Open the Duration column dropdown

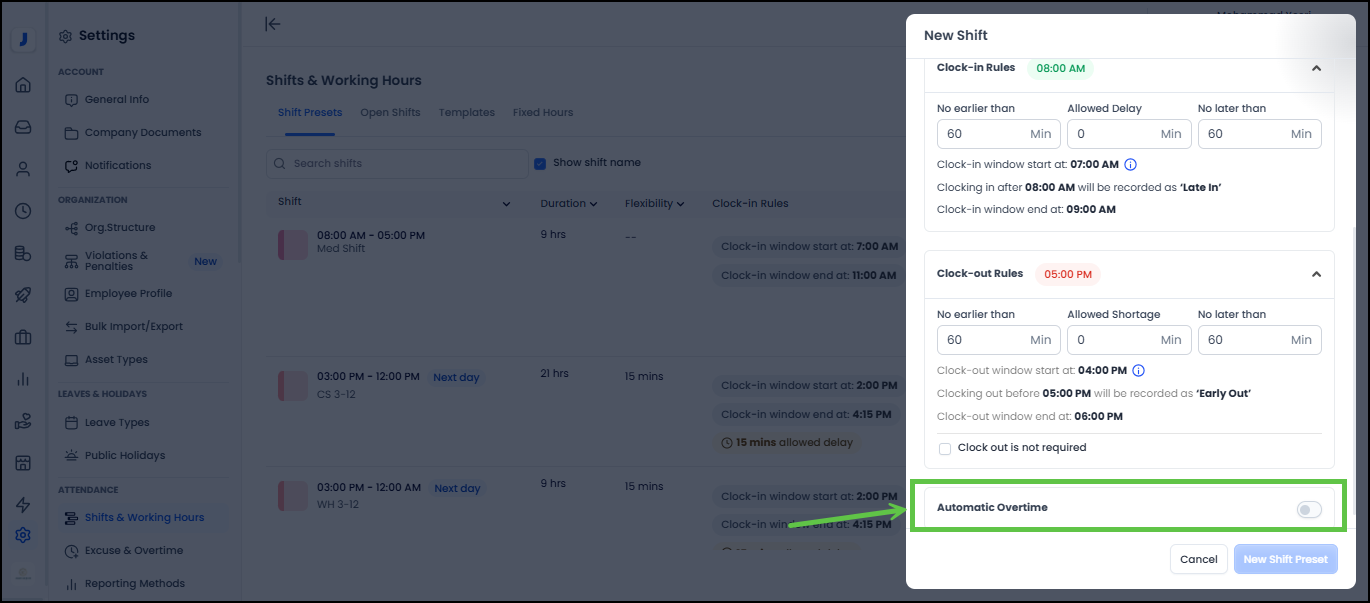569,204
